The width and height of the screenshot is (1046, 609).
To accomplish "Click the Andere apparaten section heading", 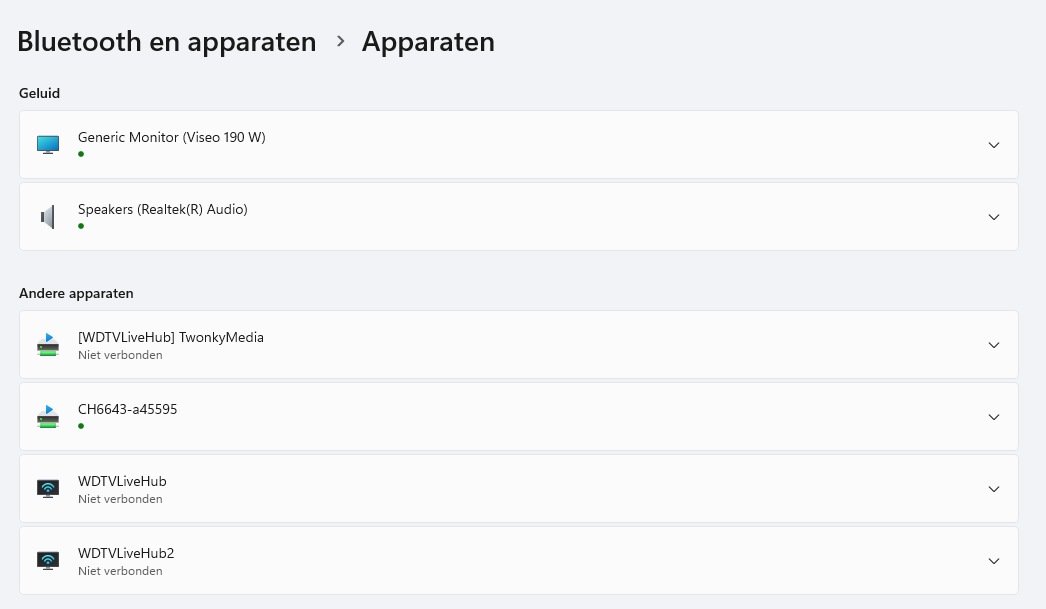I will [x=76, y=293].
